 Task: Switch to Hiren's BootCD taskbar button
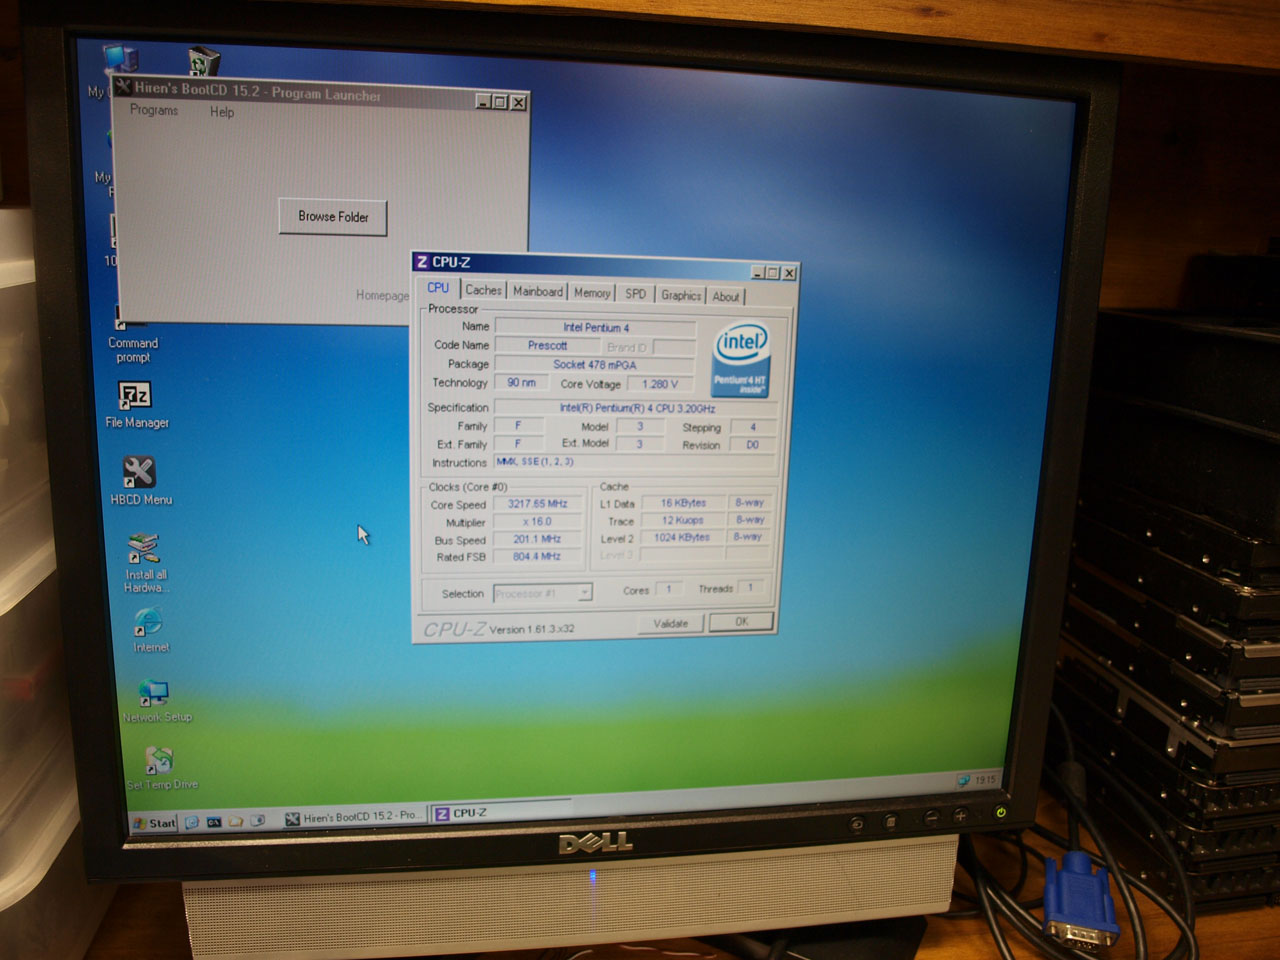point(353,817)
